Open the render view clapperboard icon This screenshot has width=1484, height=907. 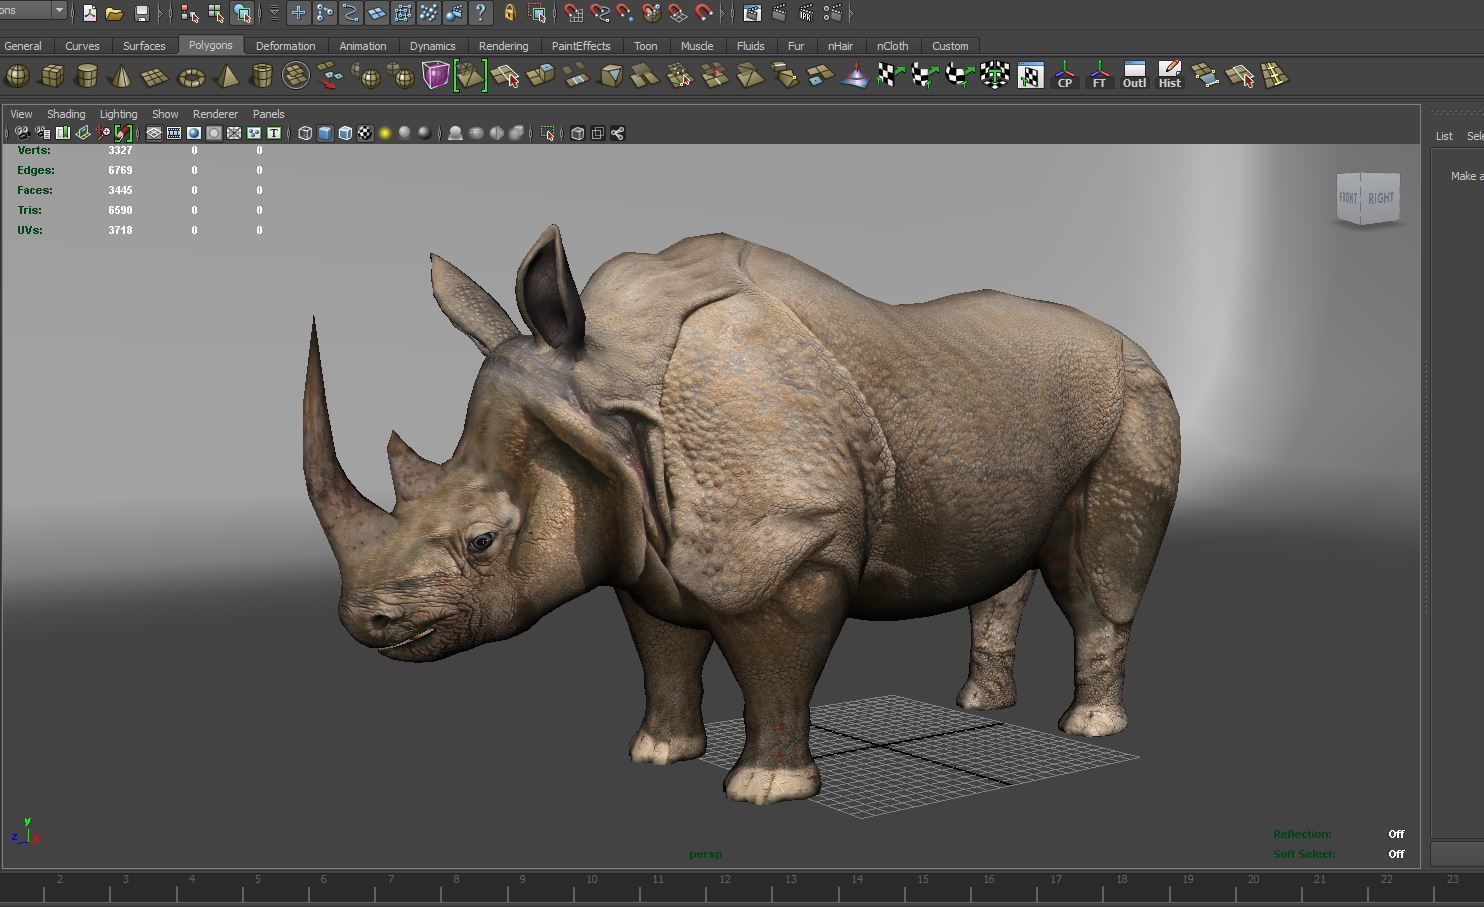(752, 13)
